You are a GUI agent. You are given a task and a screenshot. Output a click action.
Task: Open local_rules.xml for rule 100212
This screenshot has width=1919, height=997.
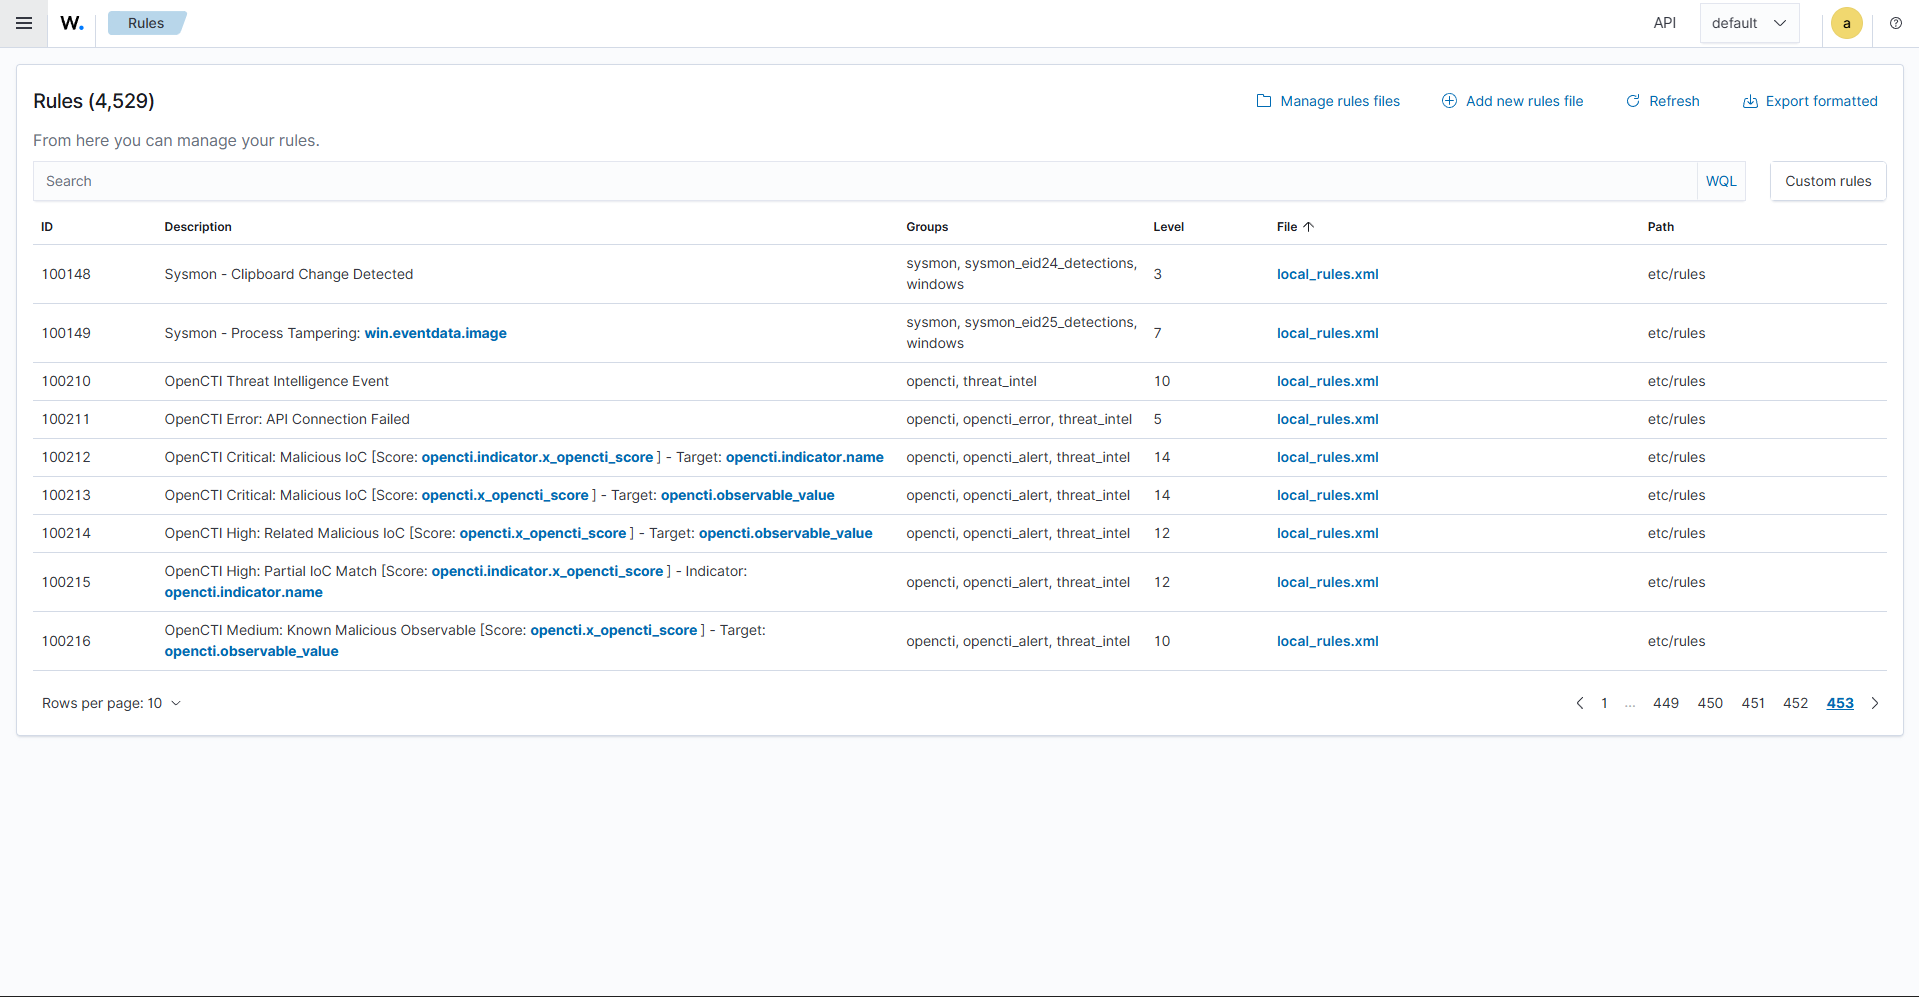click(1327, 457)
